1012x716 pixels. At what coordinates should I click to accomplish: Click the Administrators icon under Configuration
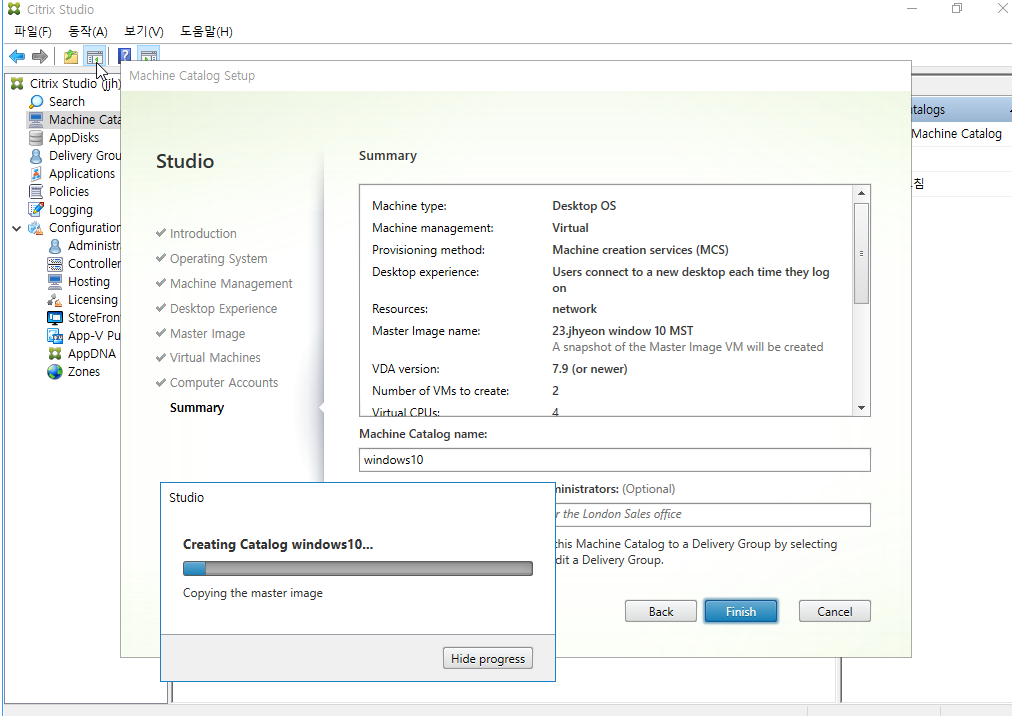(56, 246)
